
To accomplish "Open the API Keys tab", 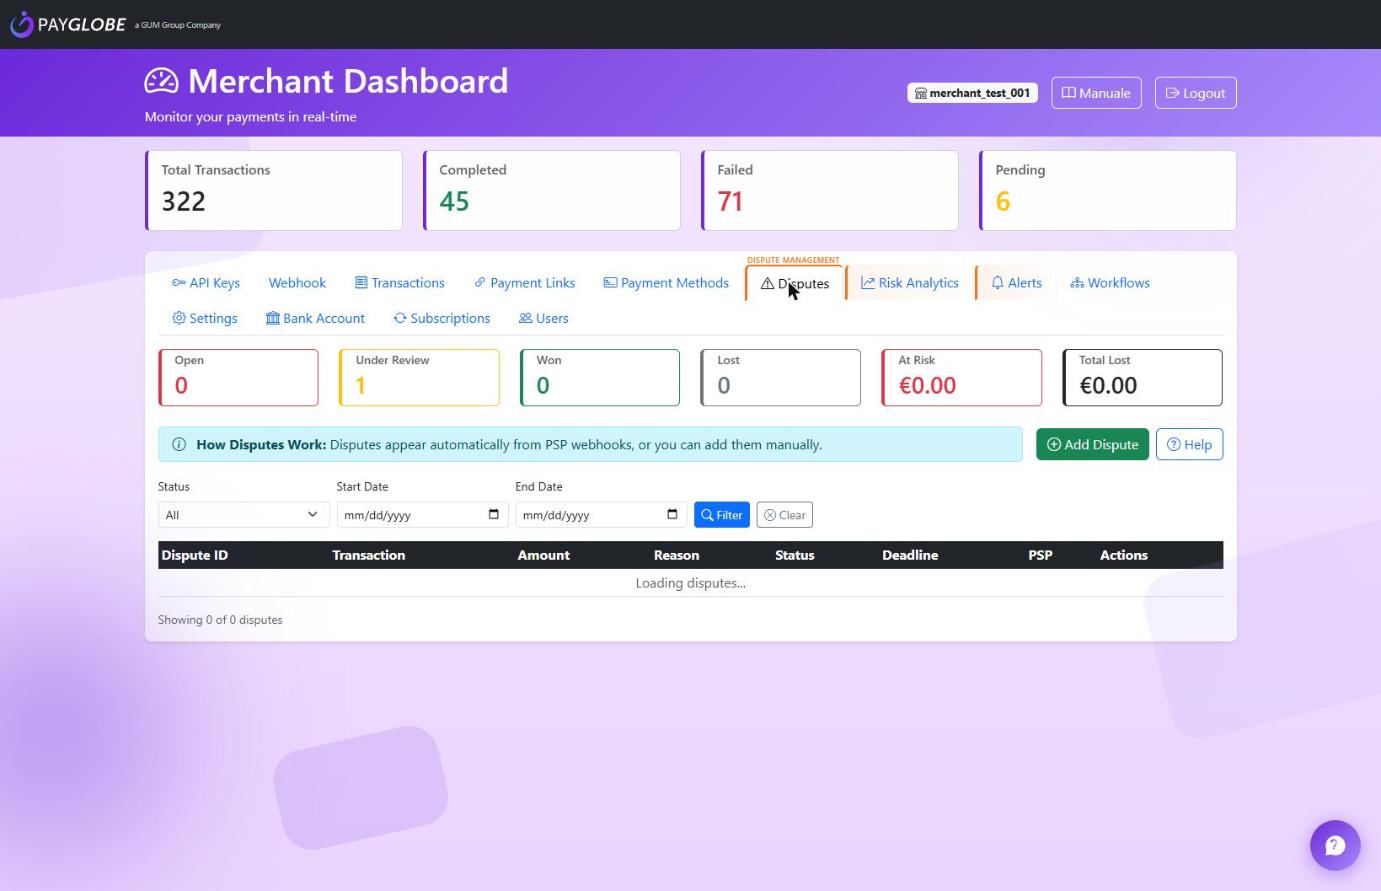I will pyautogui.click(x=206, y=283).
